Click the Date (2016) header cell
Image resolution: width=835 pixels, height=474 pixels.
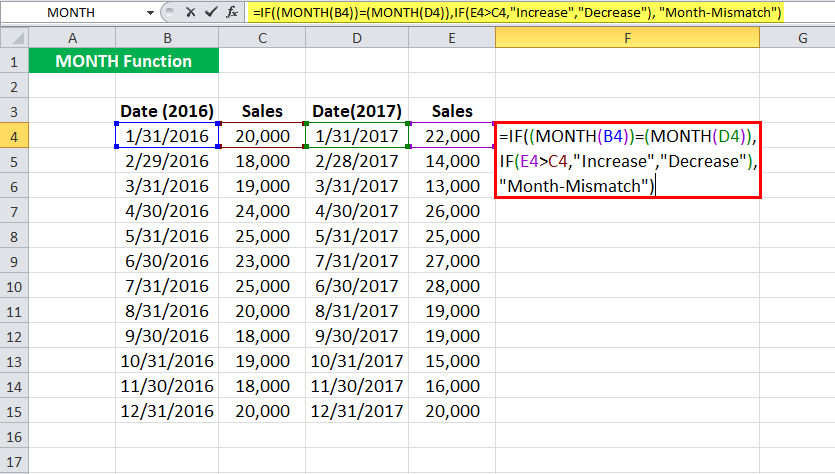167,111
